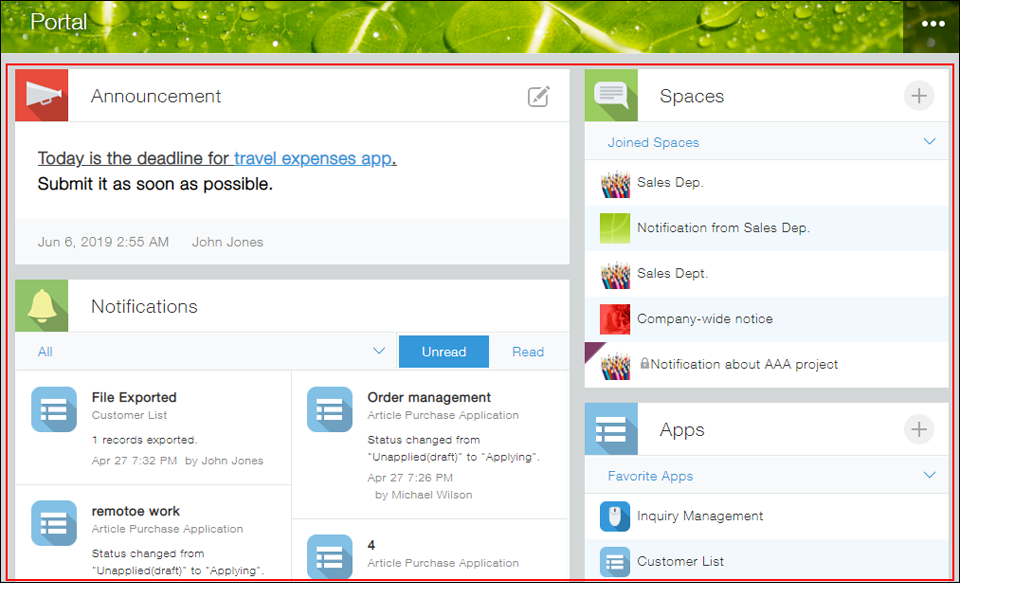
Task: Click the Announcement megaphone icon
Action: click(41, 95)
